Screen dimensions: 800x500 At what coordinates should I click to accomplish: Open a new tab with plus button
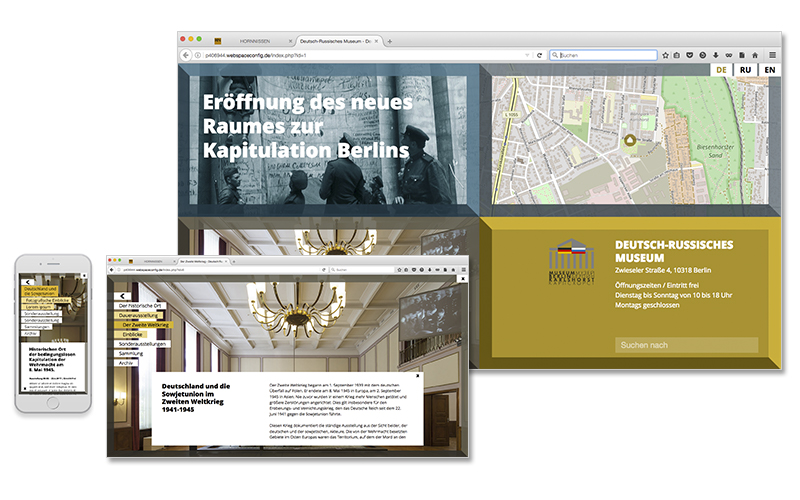pos(389,41)
